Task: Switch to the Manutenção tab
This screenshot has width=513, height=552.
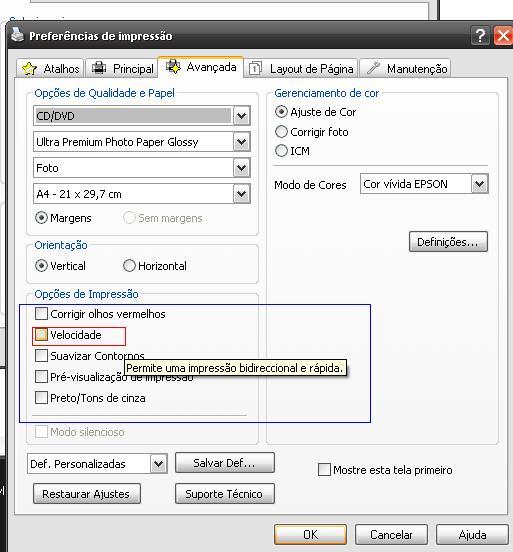Action: pyautogui.click(x=405, y=68)
